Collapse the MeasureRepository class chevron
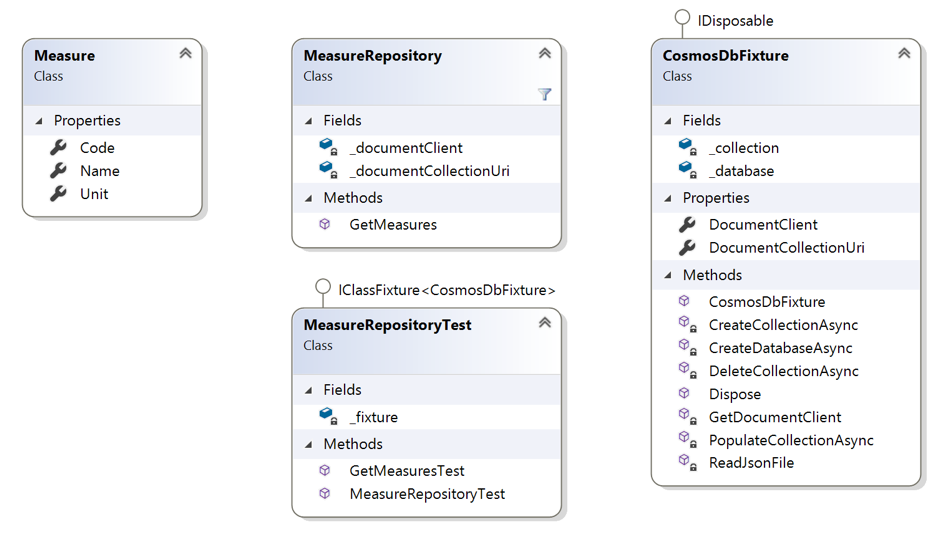The height and width of the screenshot is (539, 940). pos(544,53)
